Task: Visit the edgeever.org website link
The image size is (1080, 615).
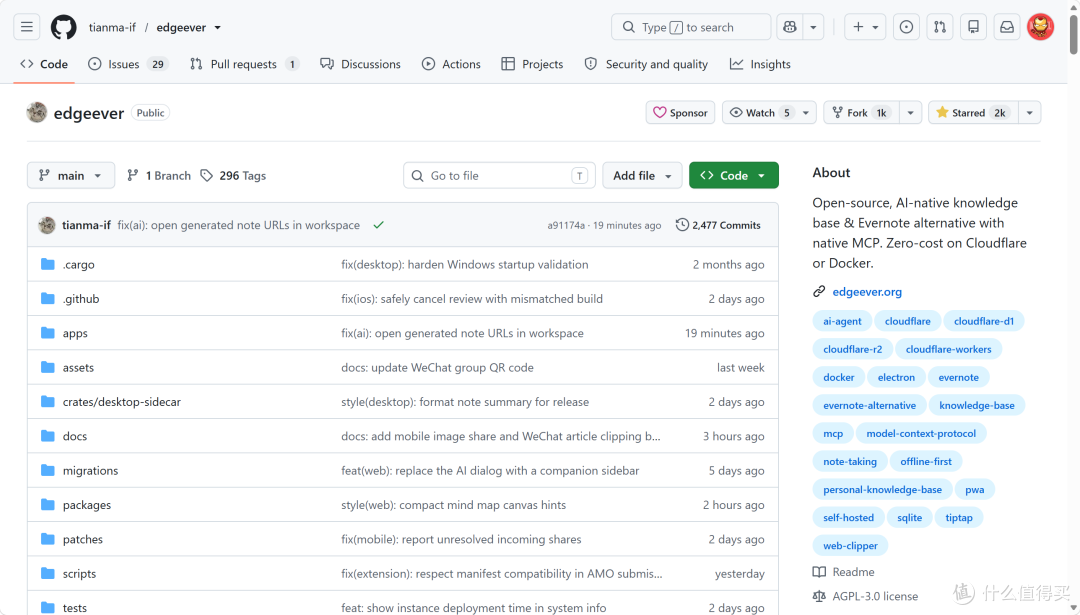Action: point(867,292)
